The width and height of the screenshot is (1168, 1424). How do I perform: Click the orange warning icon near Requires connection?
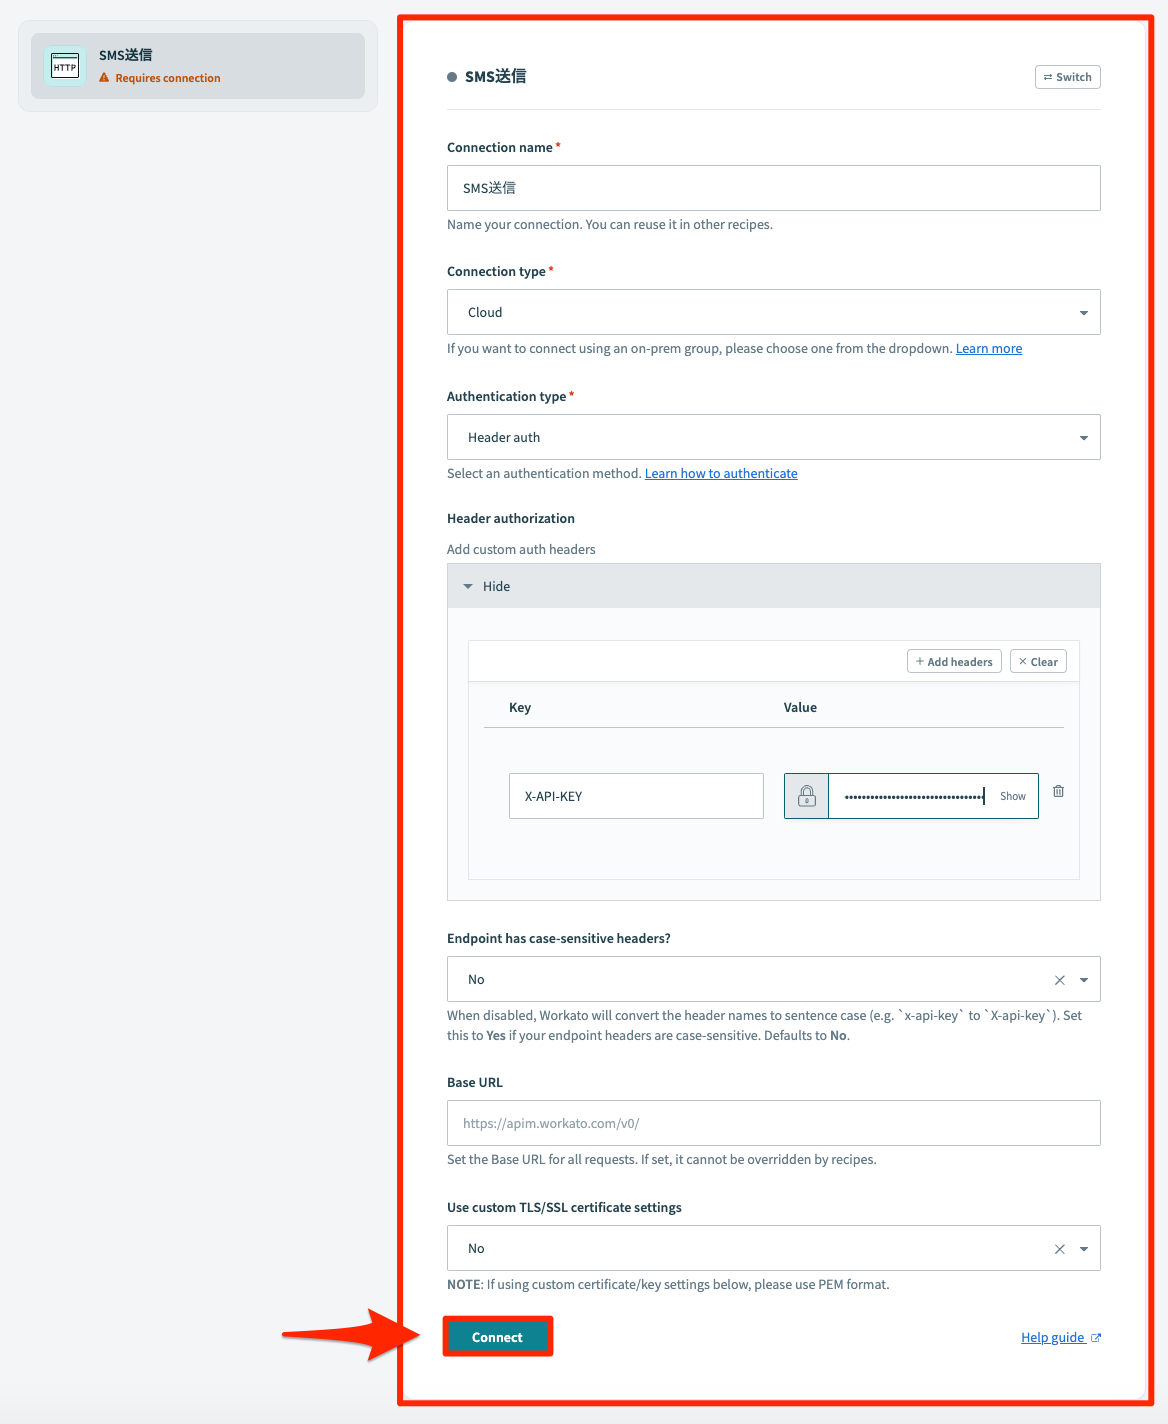104,78
